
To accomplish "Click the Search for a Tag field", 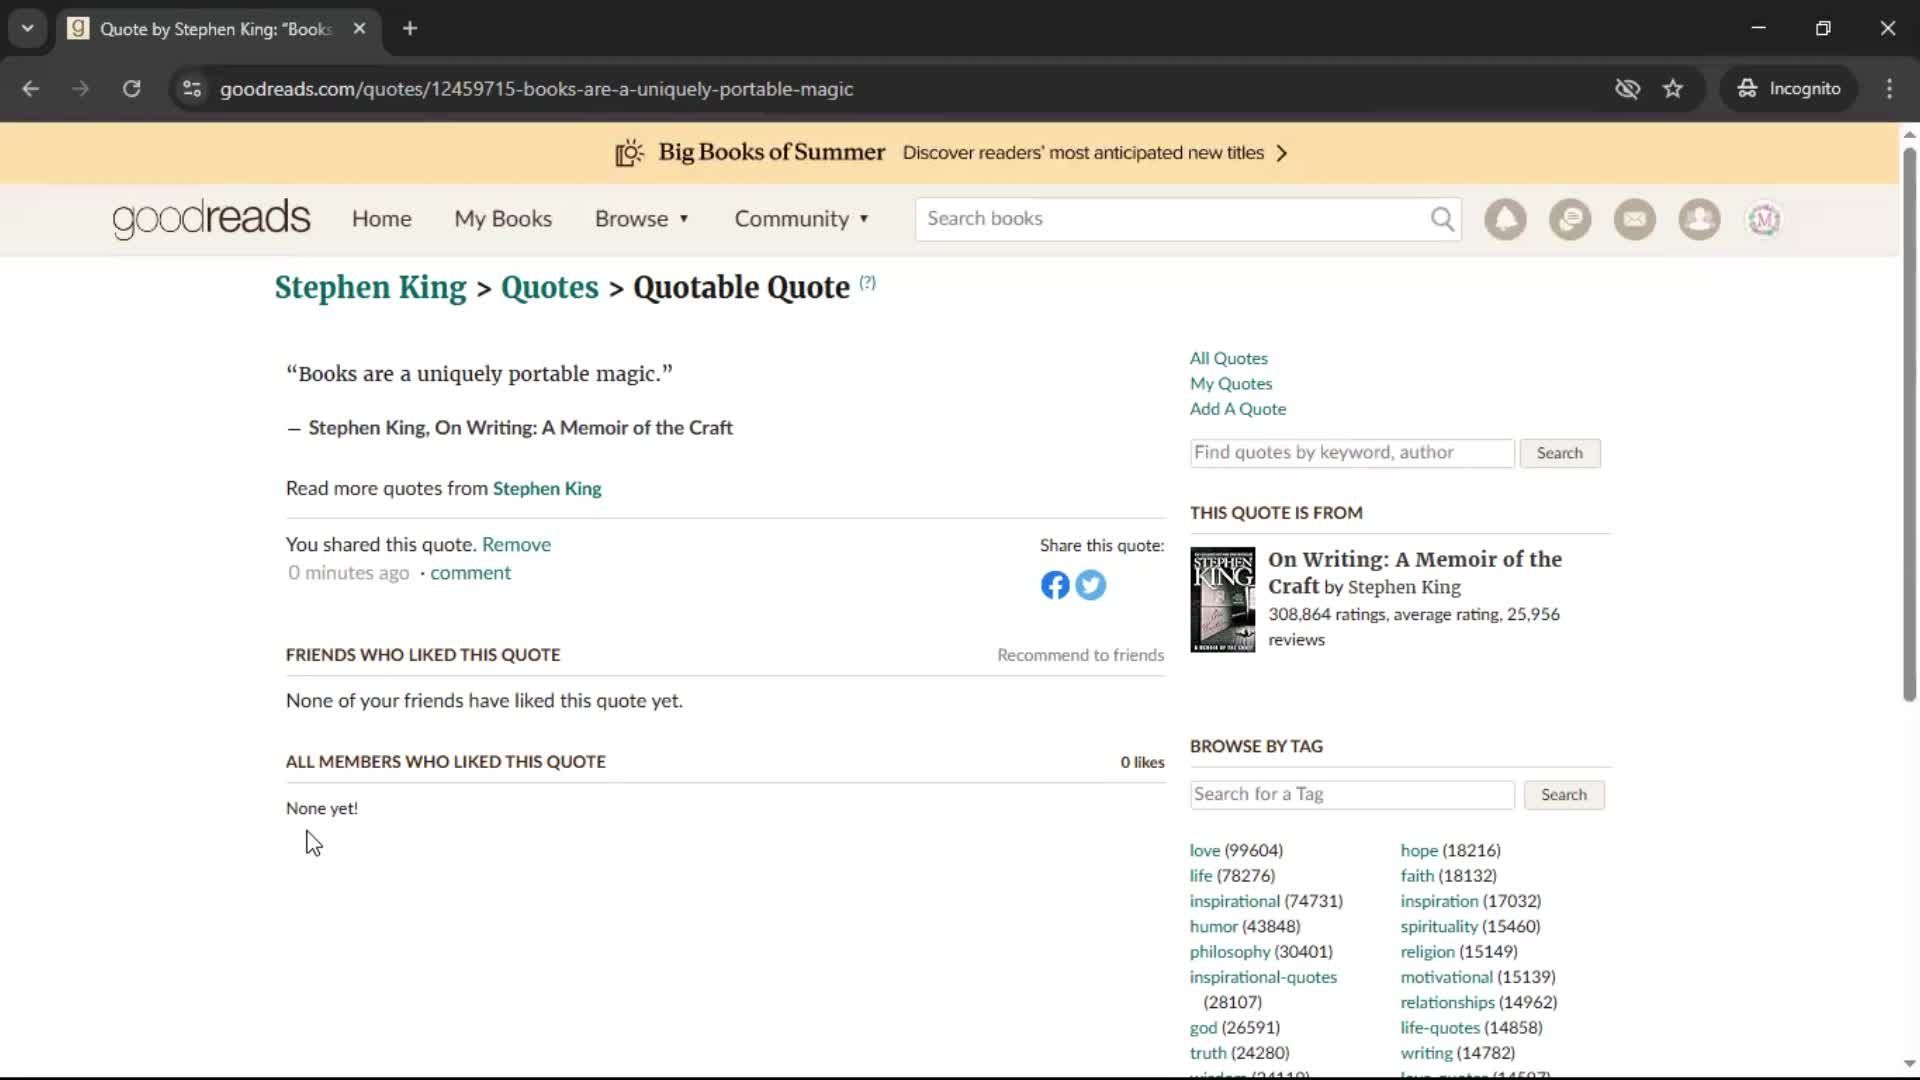I will (x=1352, y=795).
